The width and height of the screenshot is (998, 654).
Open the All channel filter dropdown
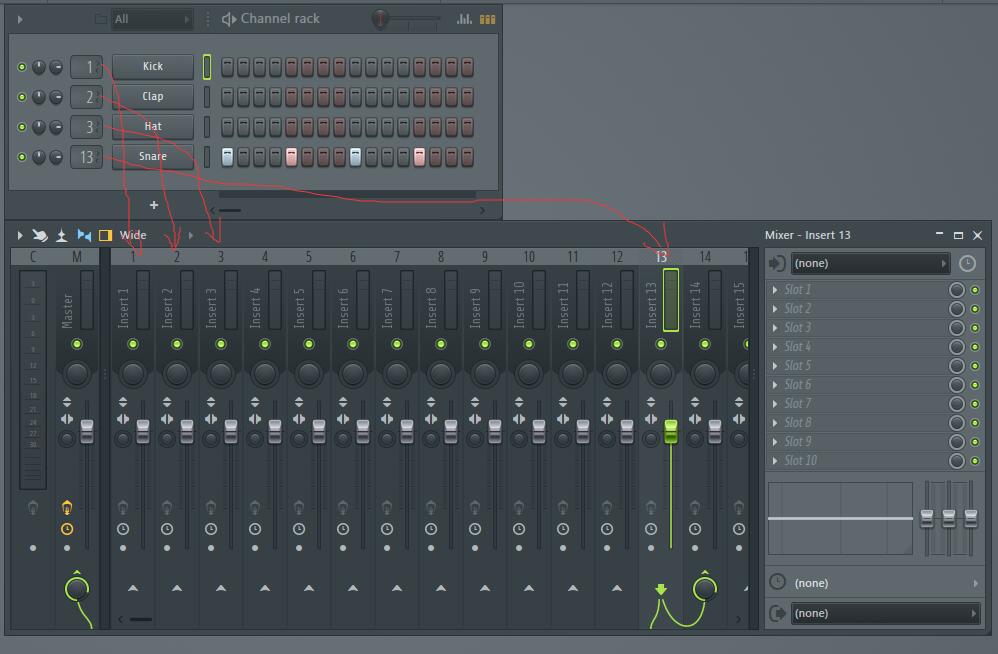click(151, 18)
